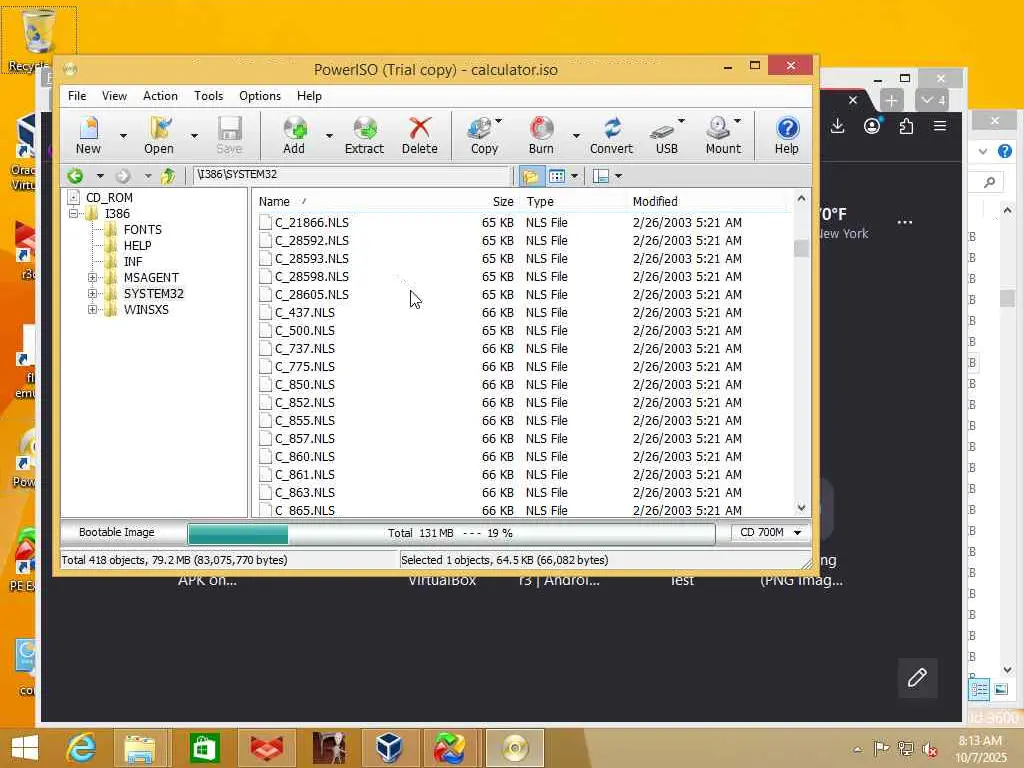1024x768 pixels.
Task: Open the New button dropdown arrow
Action: [123, 136]
